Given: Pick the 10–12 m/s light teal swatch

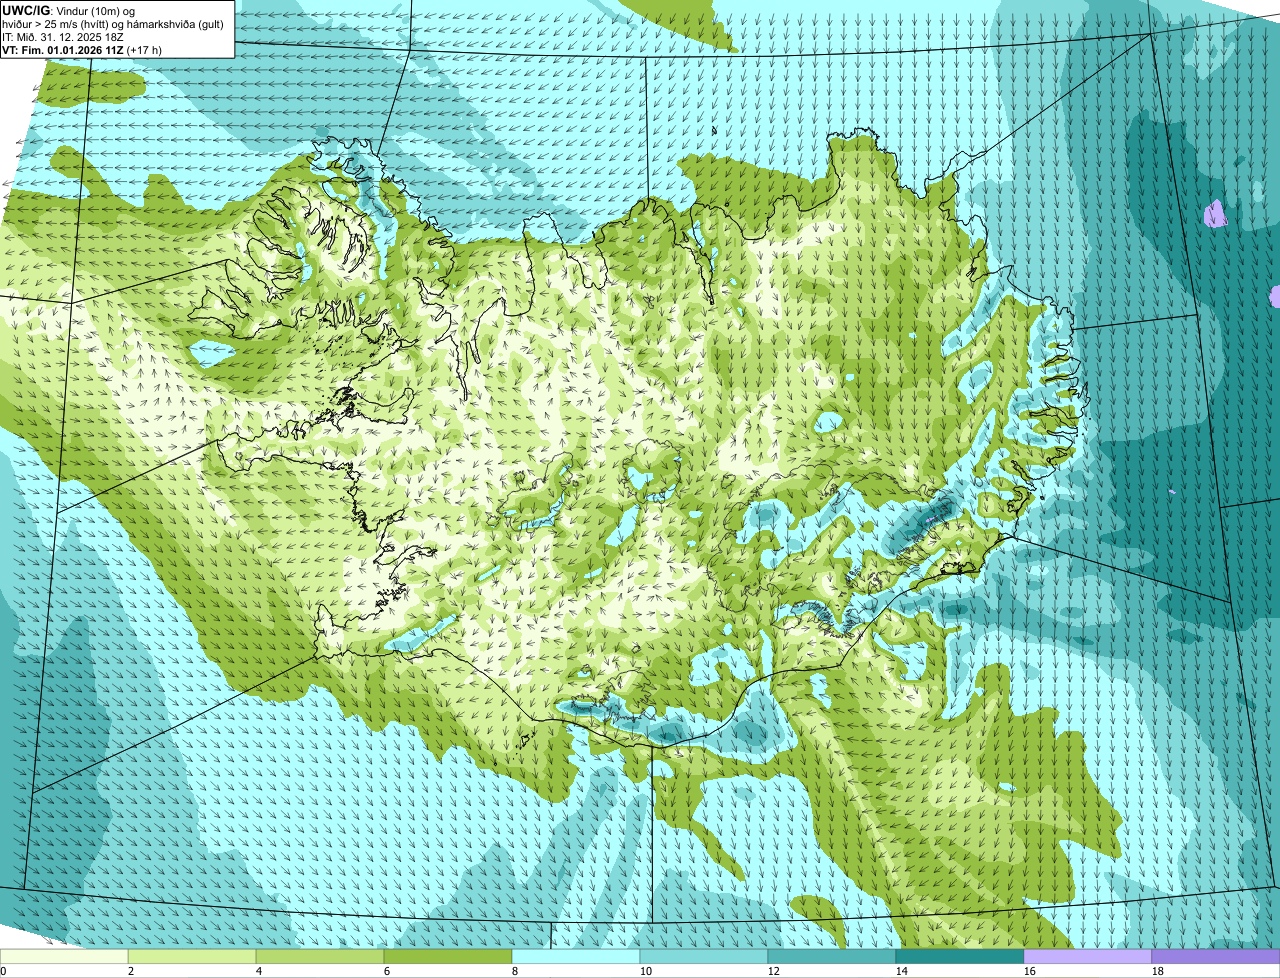Looking at the screenshot, I should click(x=704, y=956).
